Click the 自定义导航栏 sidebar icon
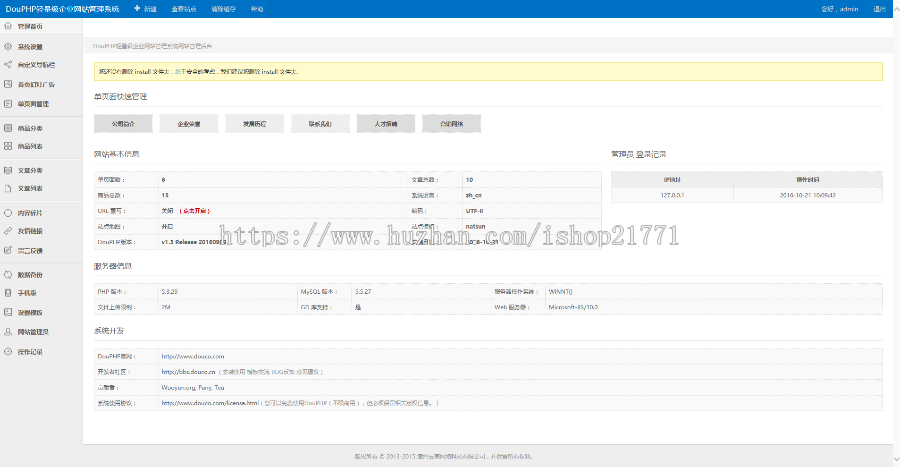 click(x=9, y=65)
